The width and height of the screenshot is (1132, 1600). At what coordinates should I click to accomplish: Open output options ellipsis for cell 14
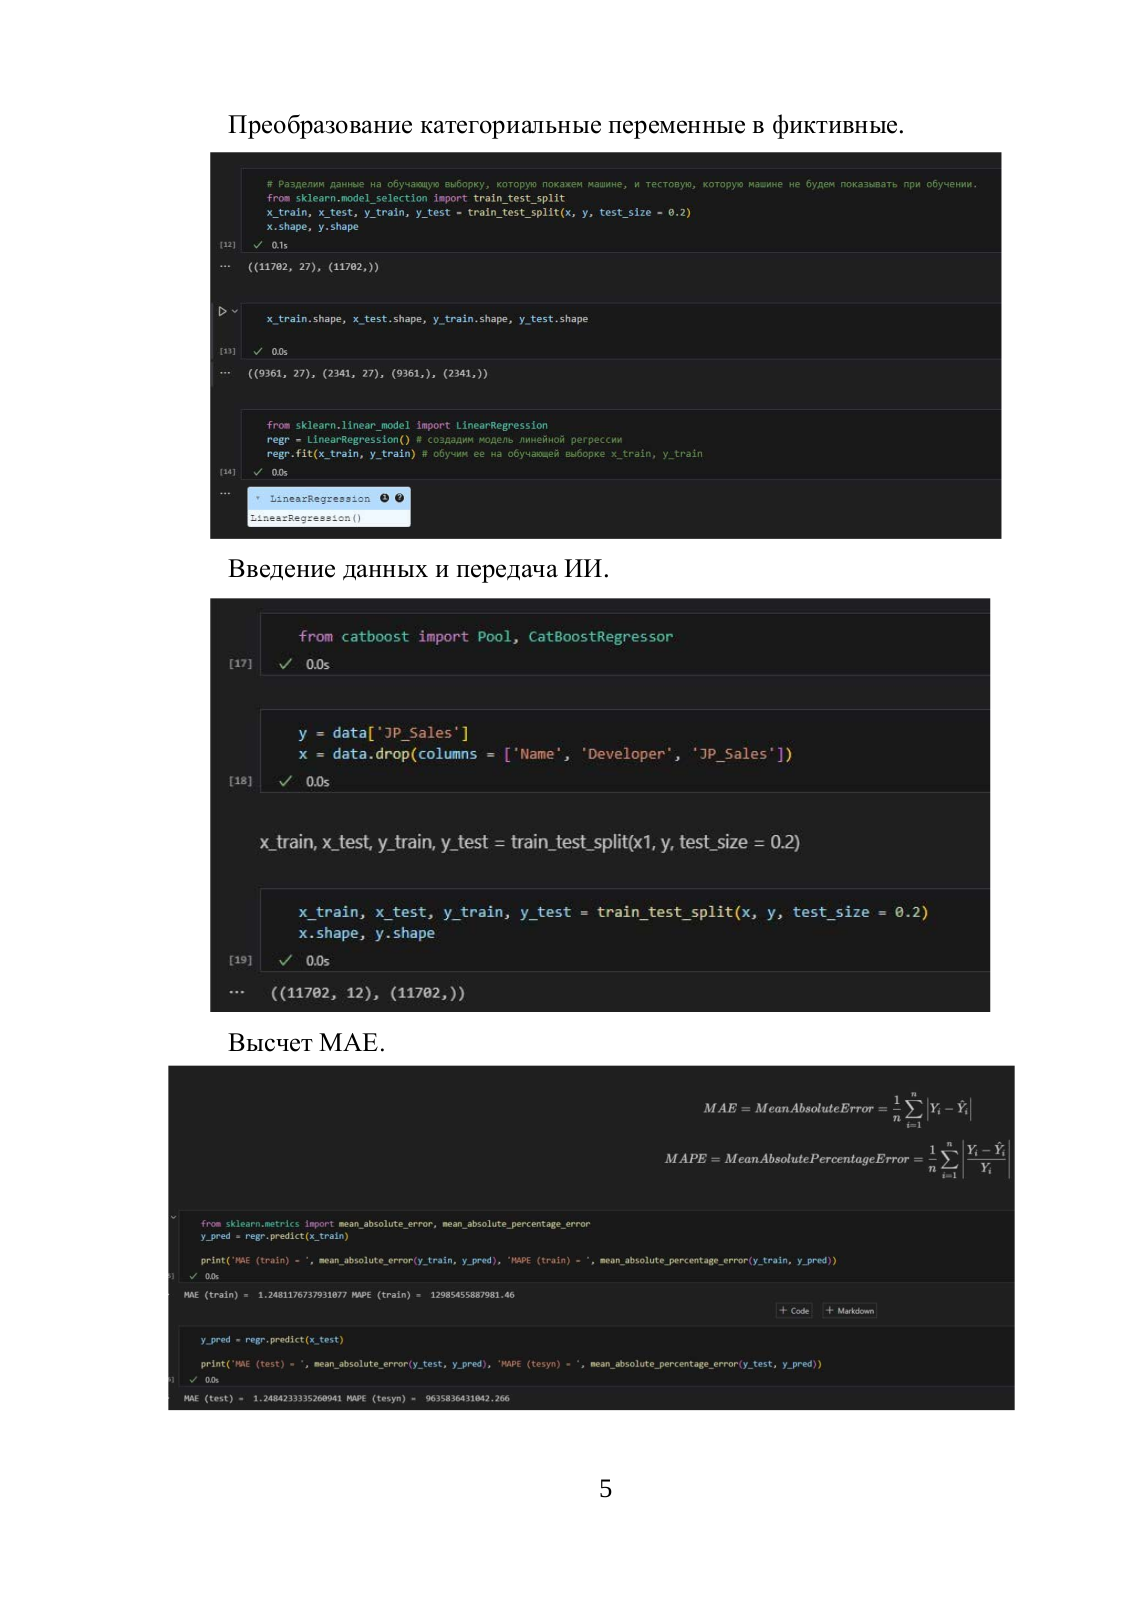[x=225, y=493]
